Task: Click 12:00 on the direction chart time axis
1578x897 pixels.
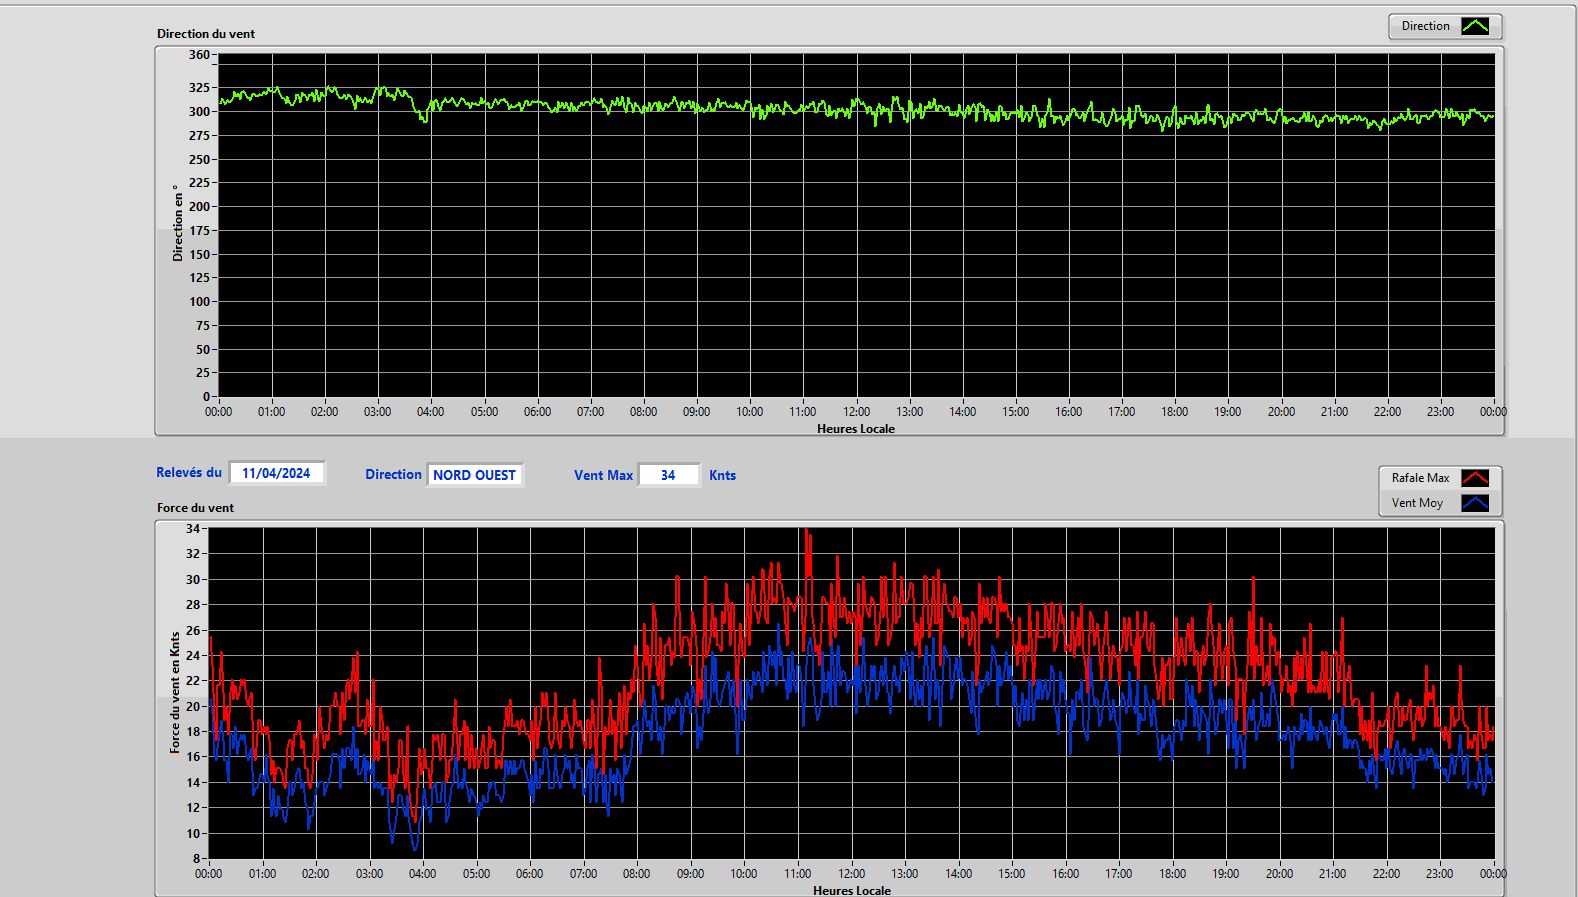Action: 856,412
